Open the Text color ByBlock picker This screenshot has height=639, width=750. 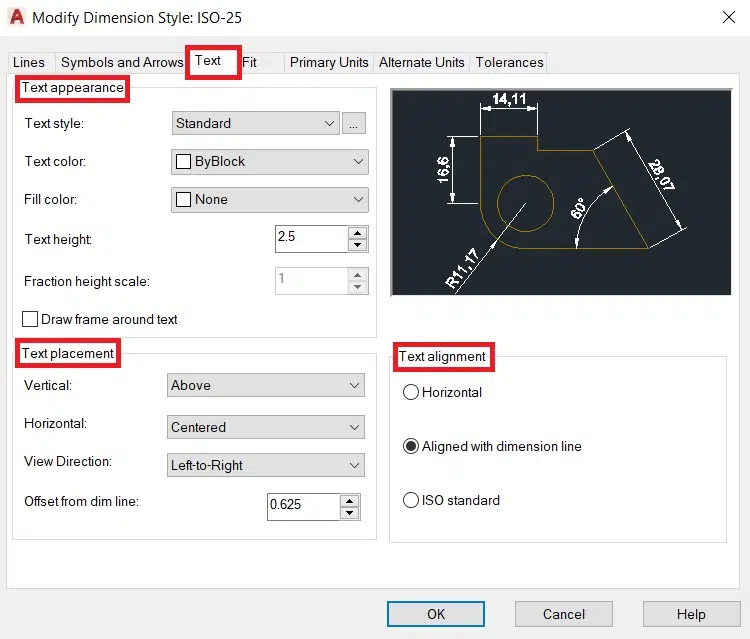(x=270, y=161)
